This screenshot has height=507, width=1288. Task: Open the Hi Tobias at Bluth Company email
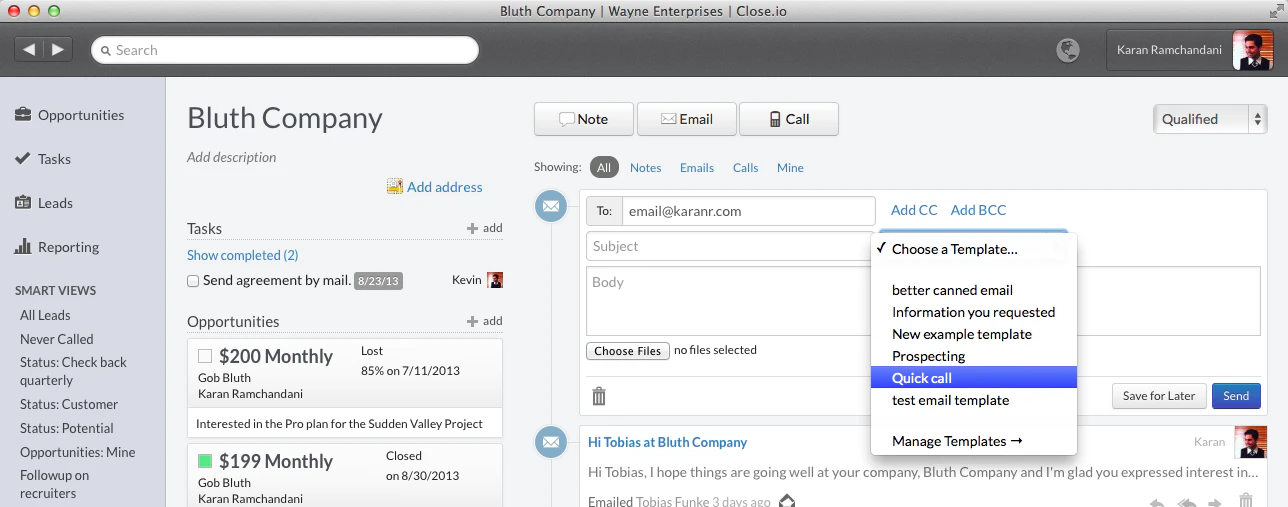pos(667,442)
